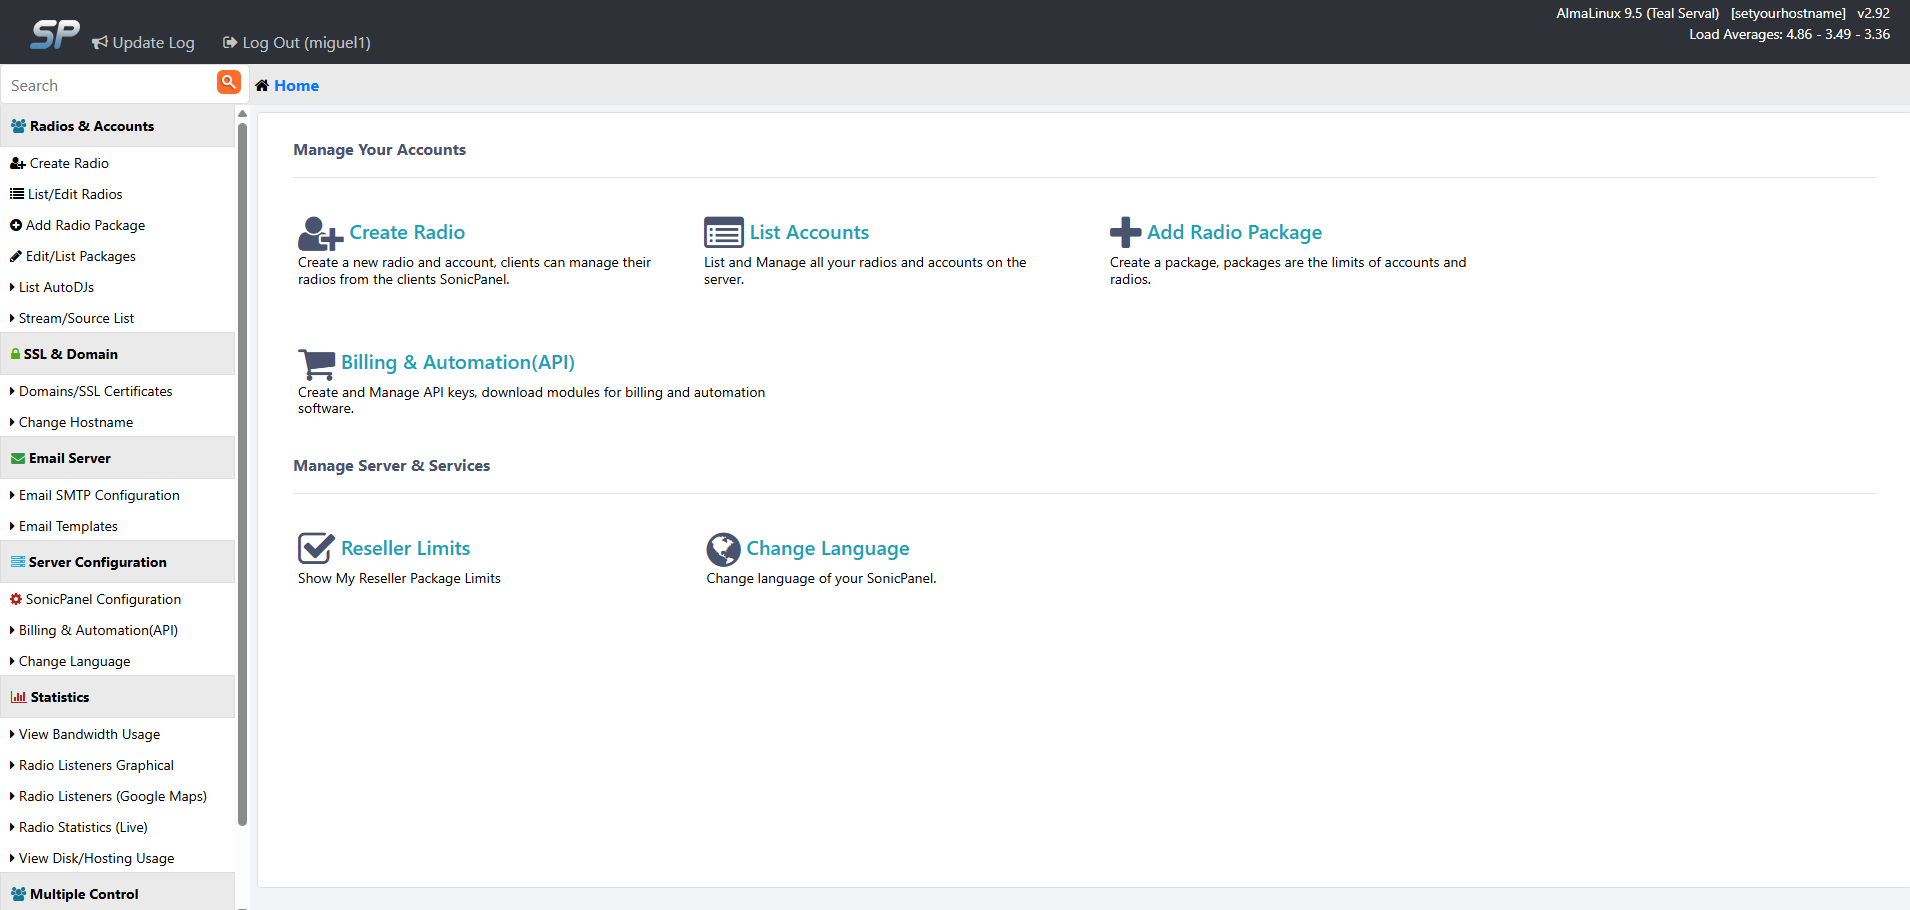Select Create Radio in the sidebar

[x=69, y=163]
